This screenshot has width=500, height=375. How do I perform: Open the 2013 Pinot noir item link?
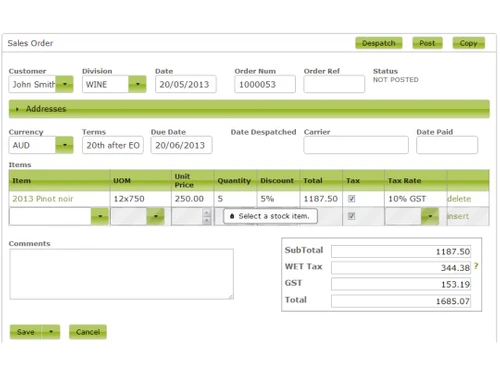pyautogui.click(x=43, y=199)
